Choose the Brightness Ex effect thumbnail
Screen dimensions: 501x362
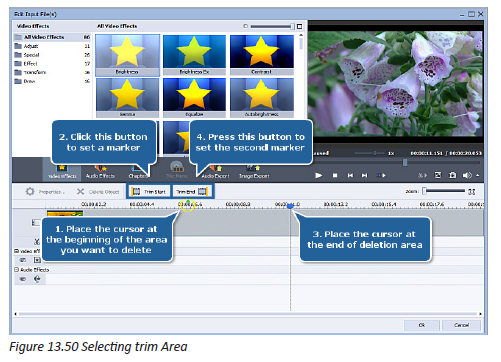point(194,55)
